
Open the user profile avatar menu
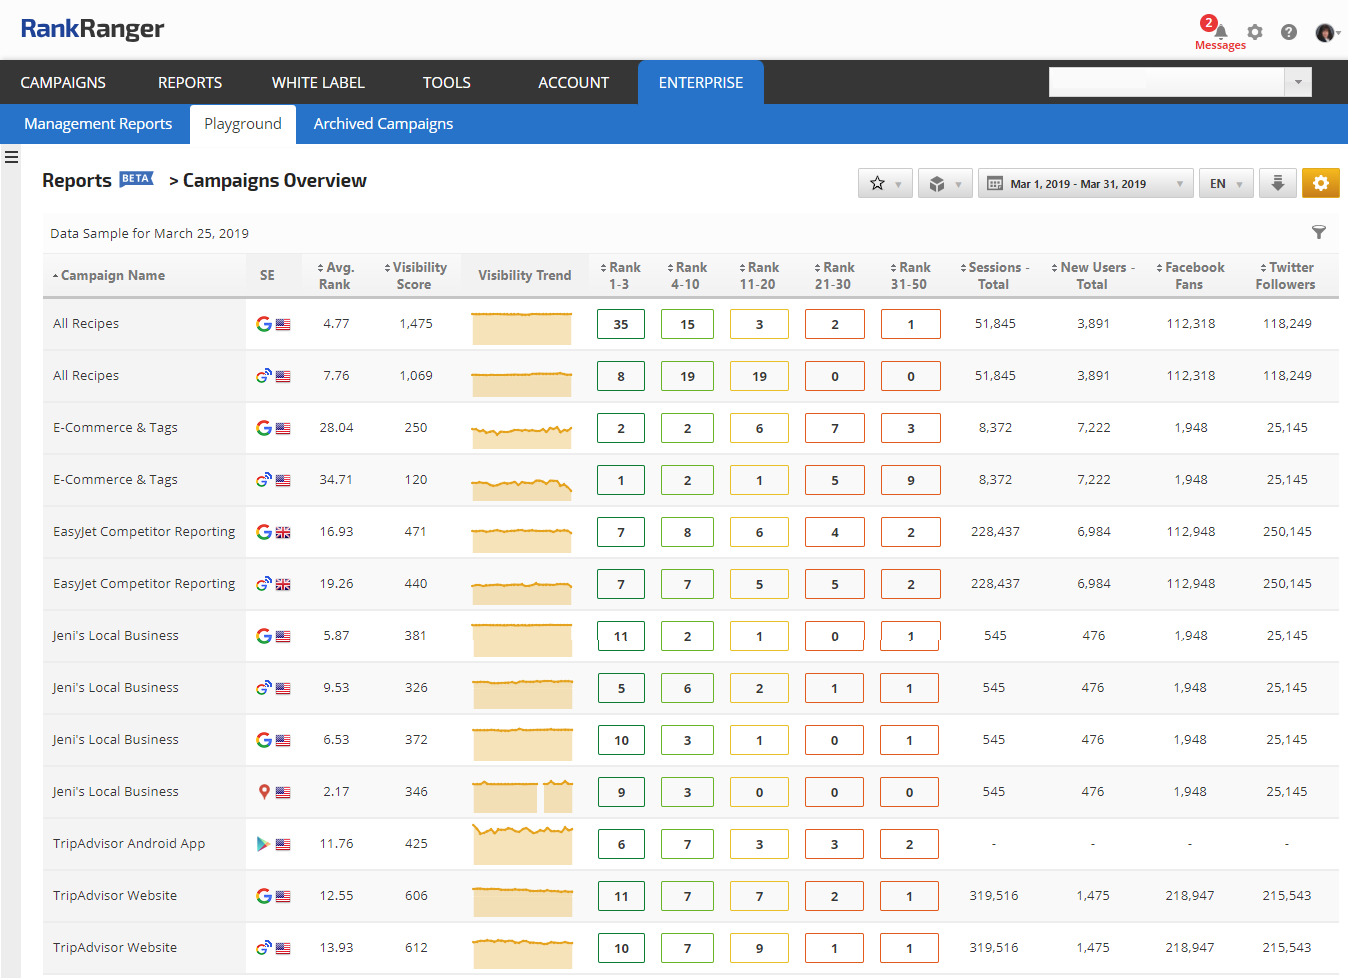tap(1326, 33)
